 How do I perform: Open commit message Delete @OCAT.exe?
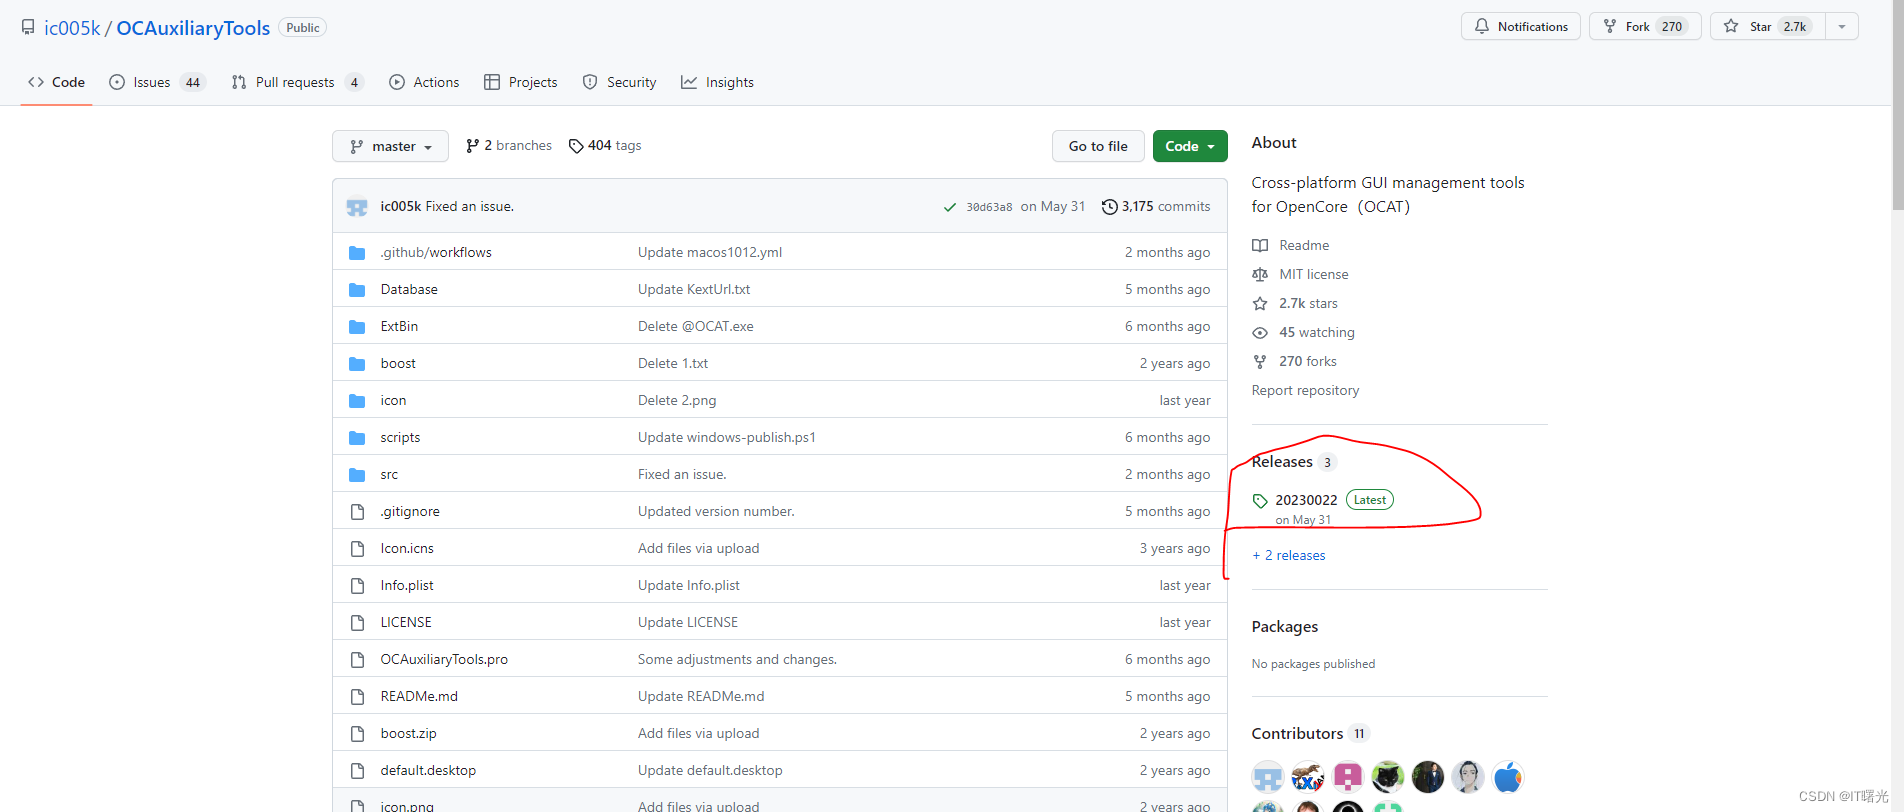696,326
